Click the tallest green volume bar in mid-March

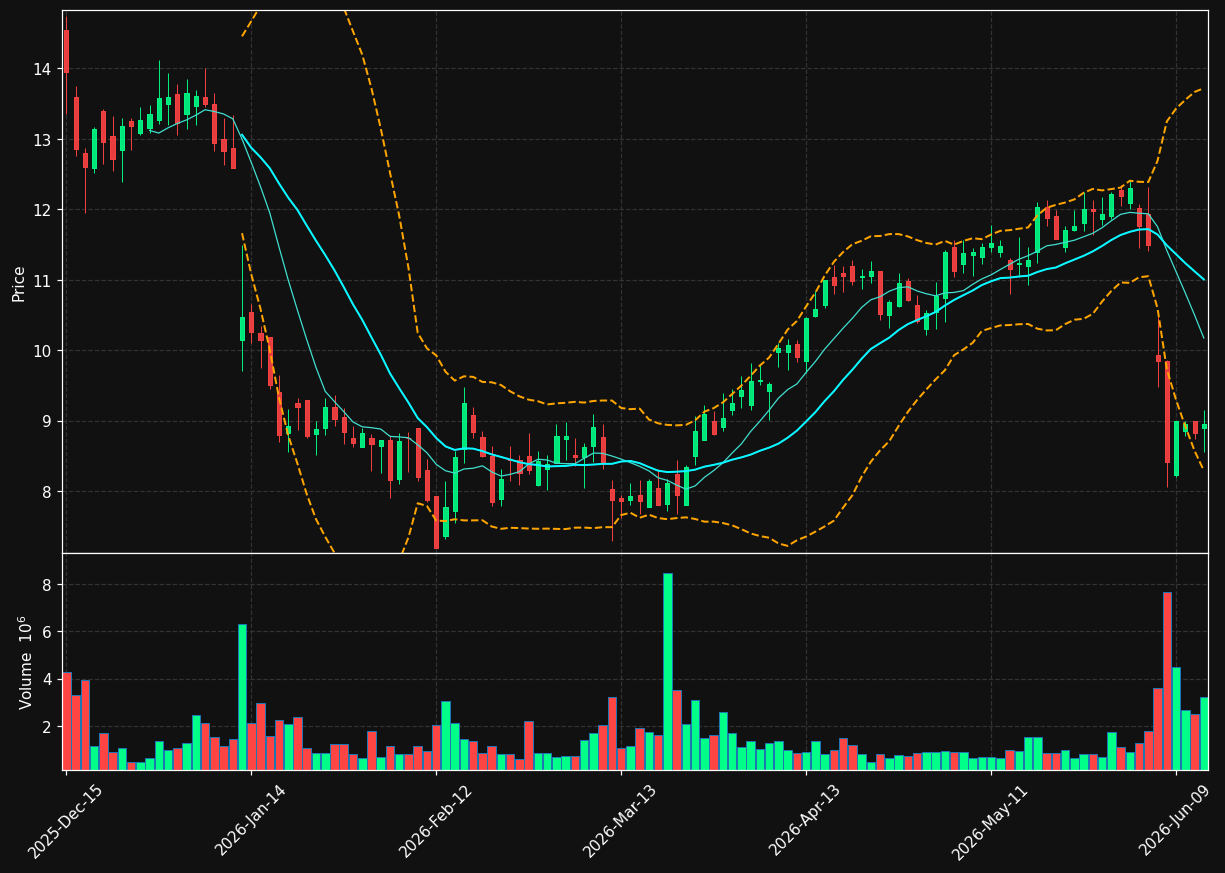pyautogui.click(x=667, y=671)
